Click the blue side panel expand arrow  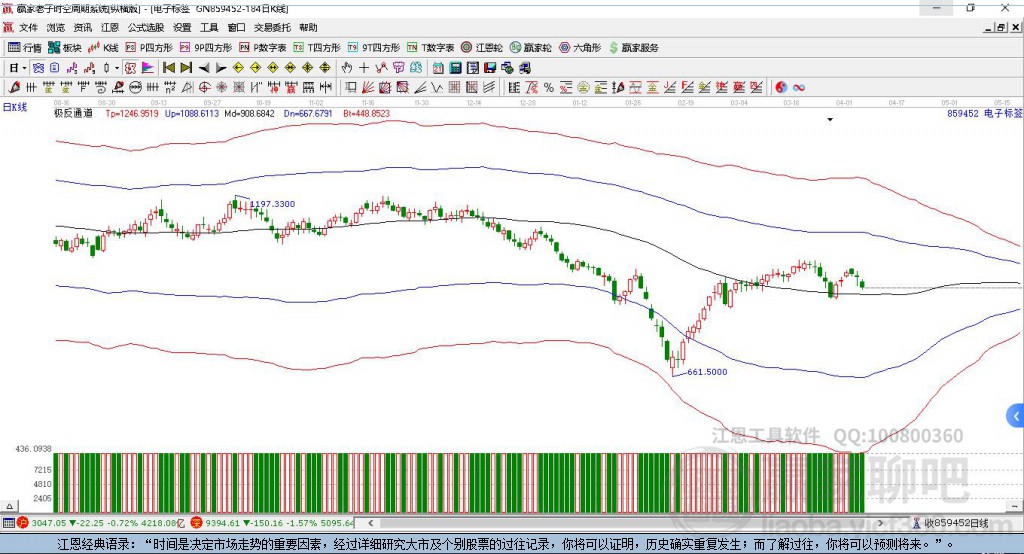click(x=1016, y=416)
